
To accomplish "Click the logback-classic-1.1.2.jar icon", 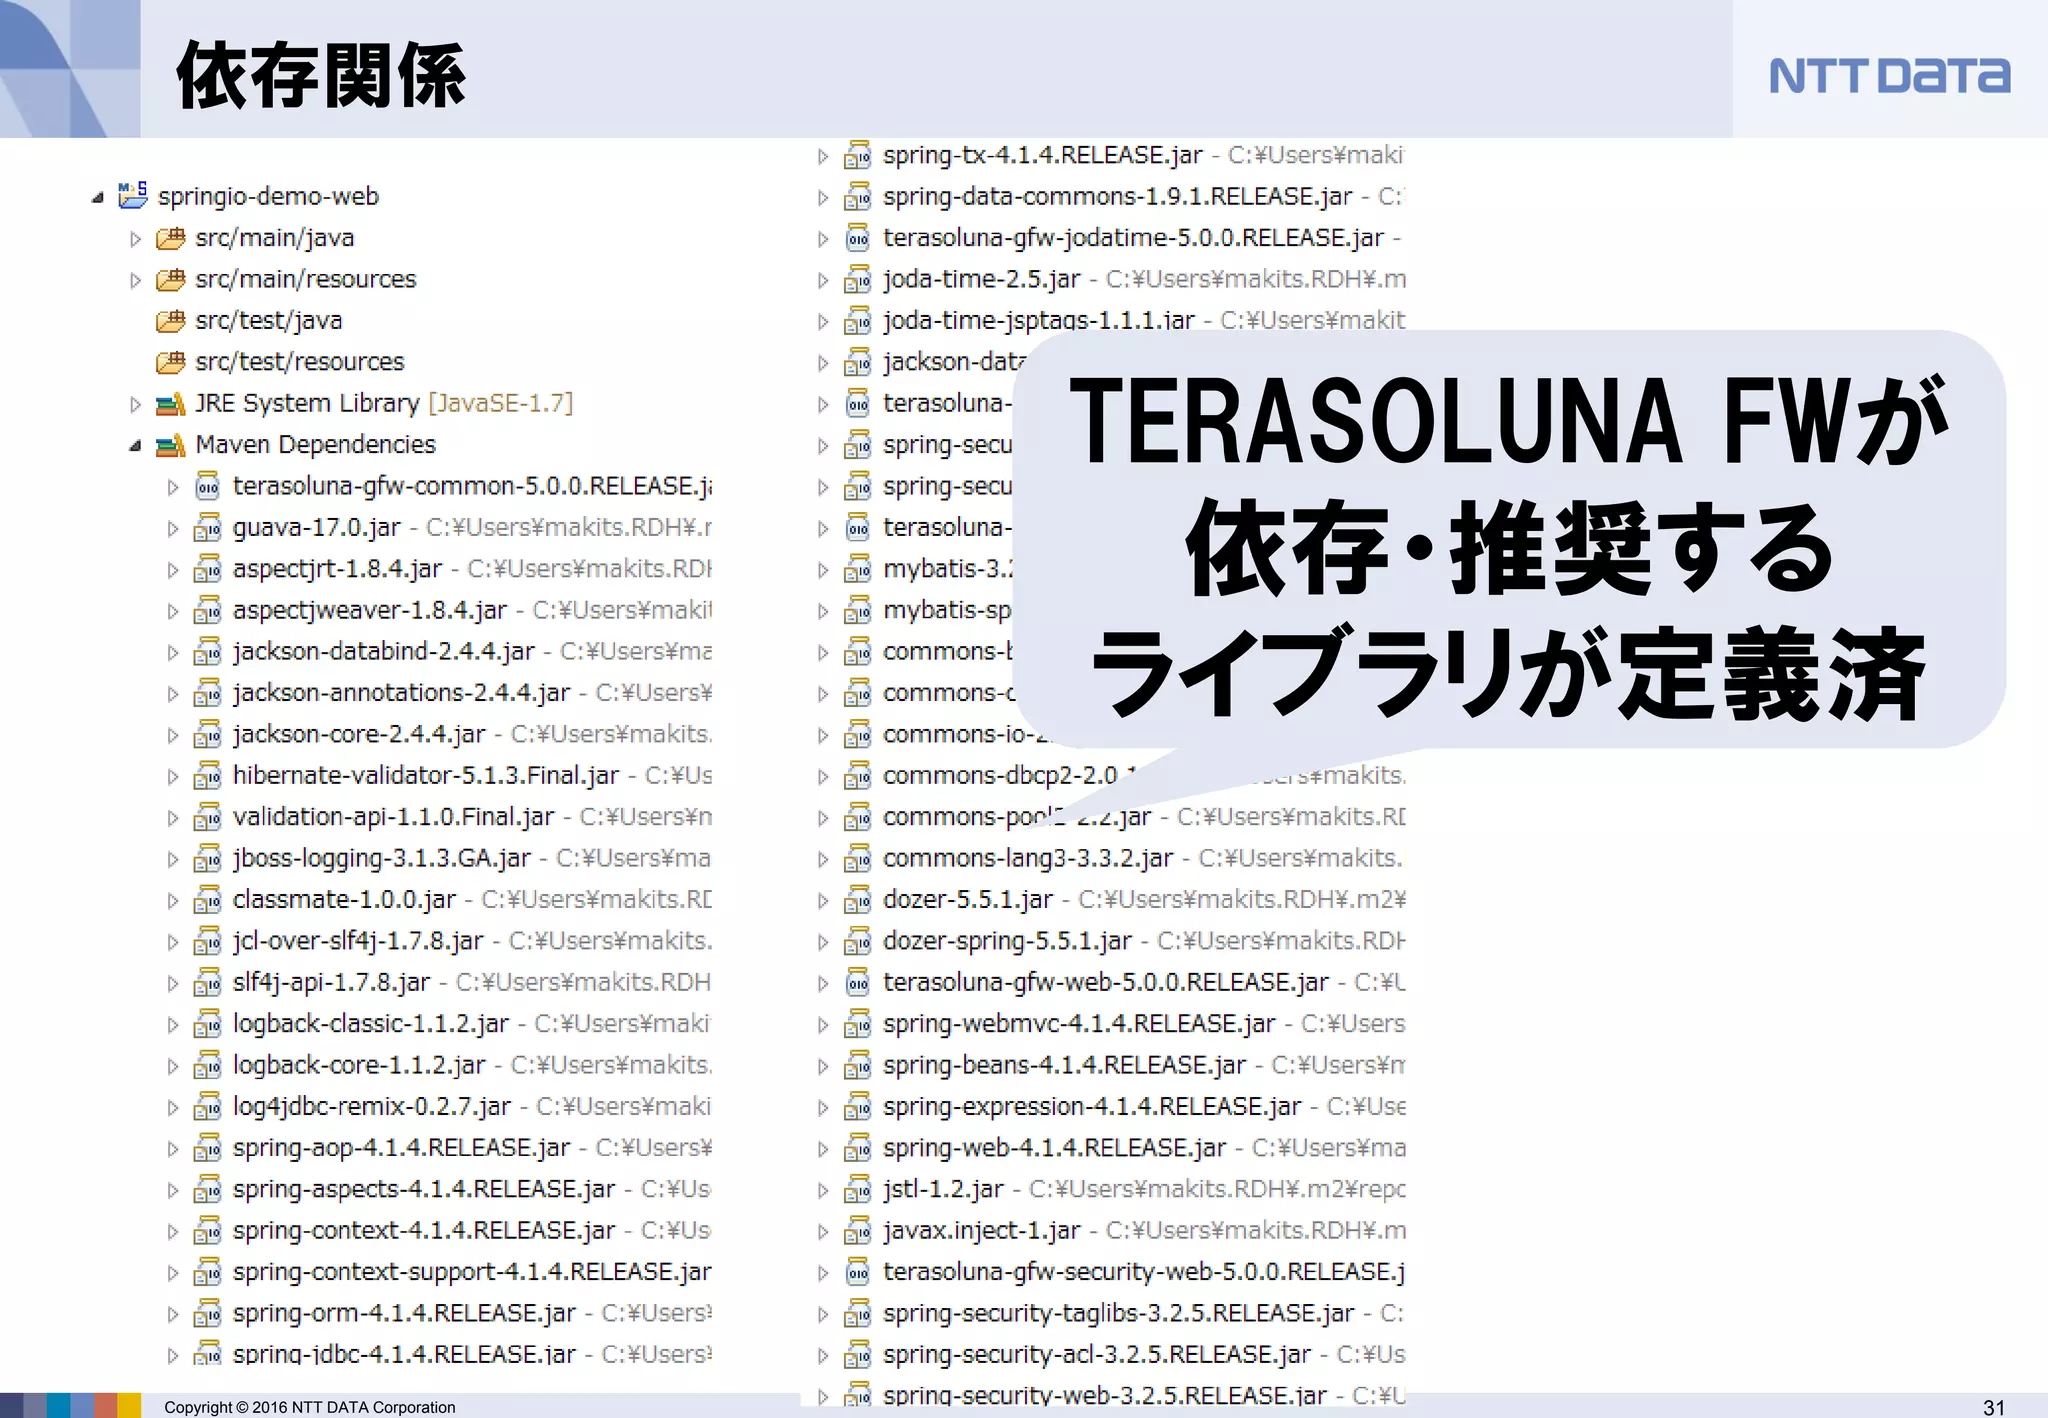I will 207,1024.
